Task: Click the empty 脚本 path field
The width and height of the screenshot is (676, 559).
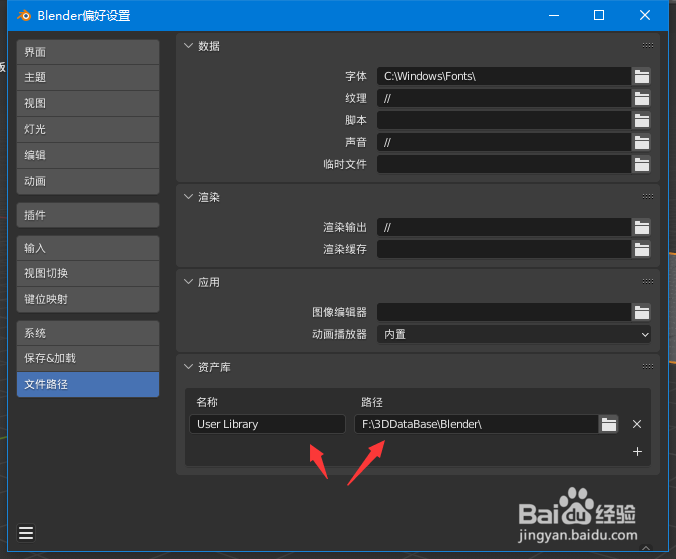Action: tap(504, 120)
